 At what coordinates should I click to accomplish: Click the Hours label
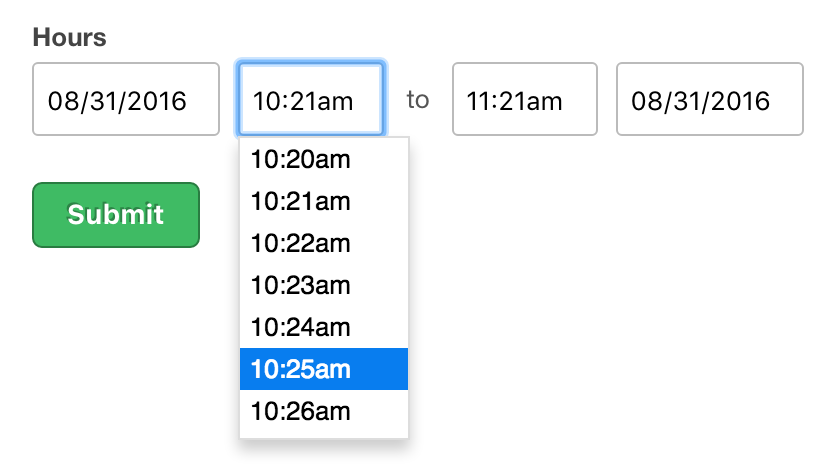pos(70,38)
